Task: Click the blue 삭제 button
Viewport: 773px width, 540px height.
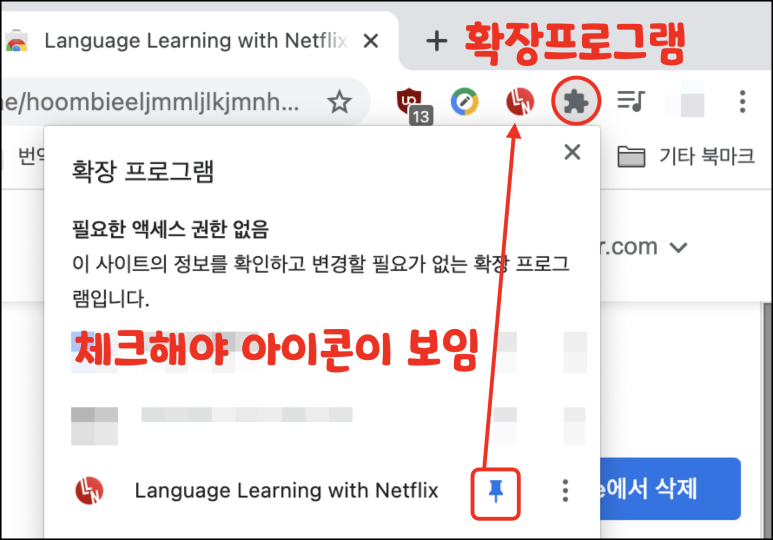Action: point(670,489)
